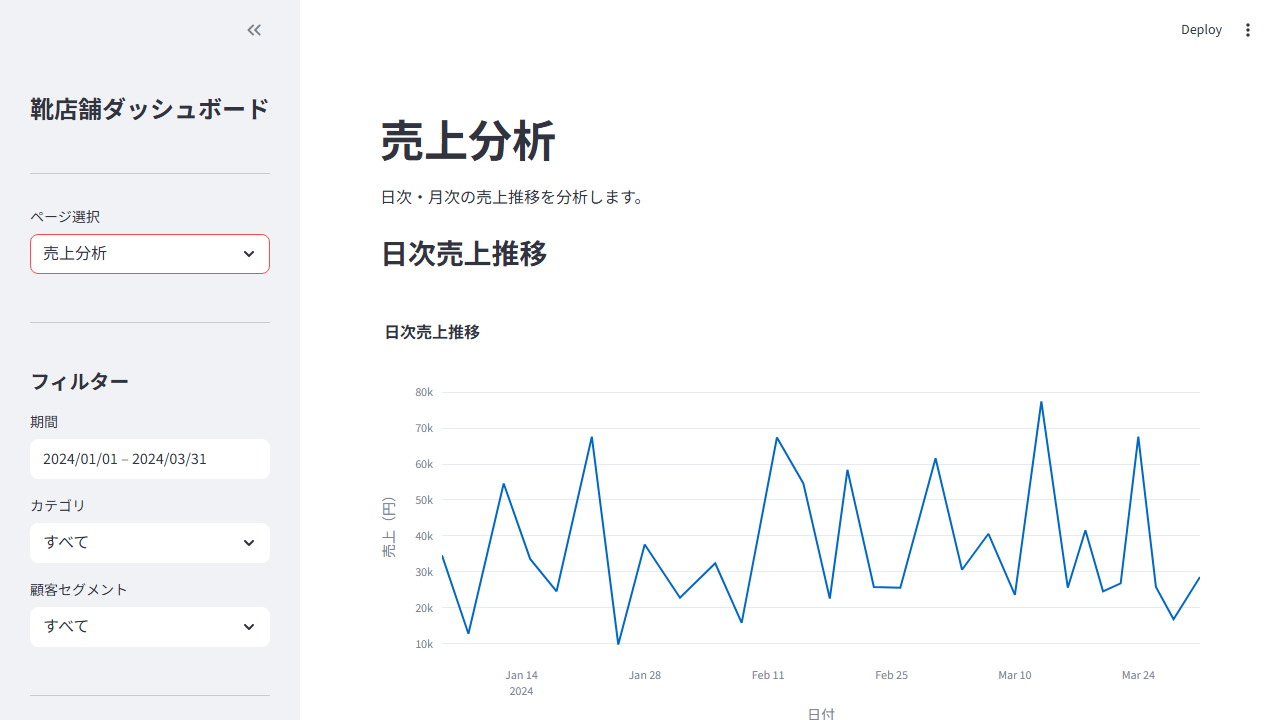Open the カテゴリ filter set to すべて
The height and width of the screenshot is (720, 1280).
coord(150,543)
